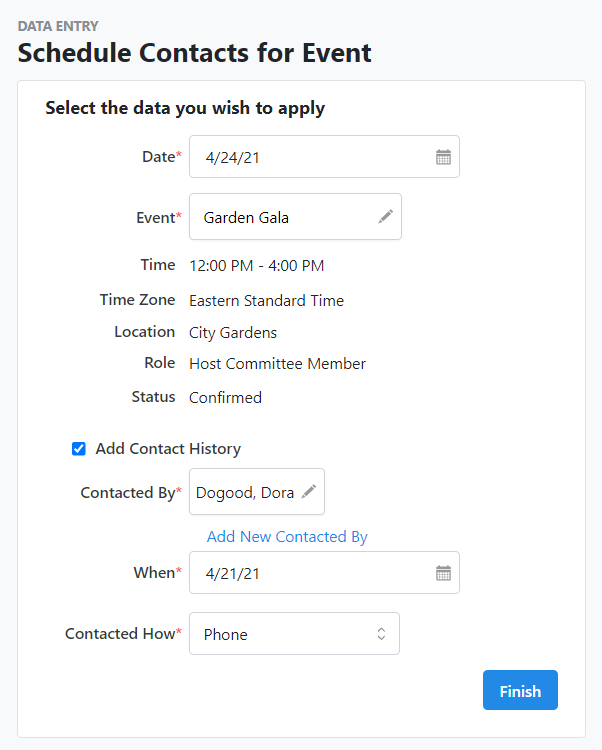Click the Date input showing 4/24/21
Screen dimensions: 602x750
pyautogui.click(x=324, y=157)
